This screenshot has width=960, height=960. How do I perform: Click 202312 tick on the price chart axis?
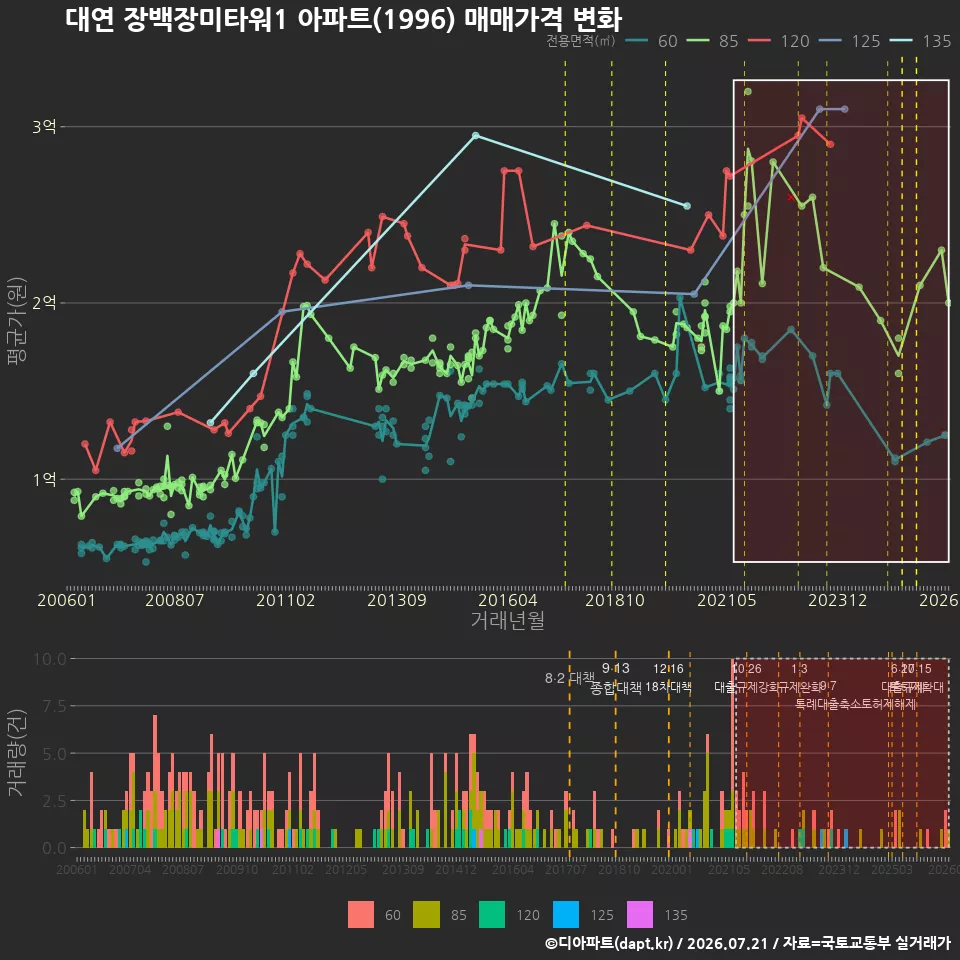pos(838,600)
